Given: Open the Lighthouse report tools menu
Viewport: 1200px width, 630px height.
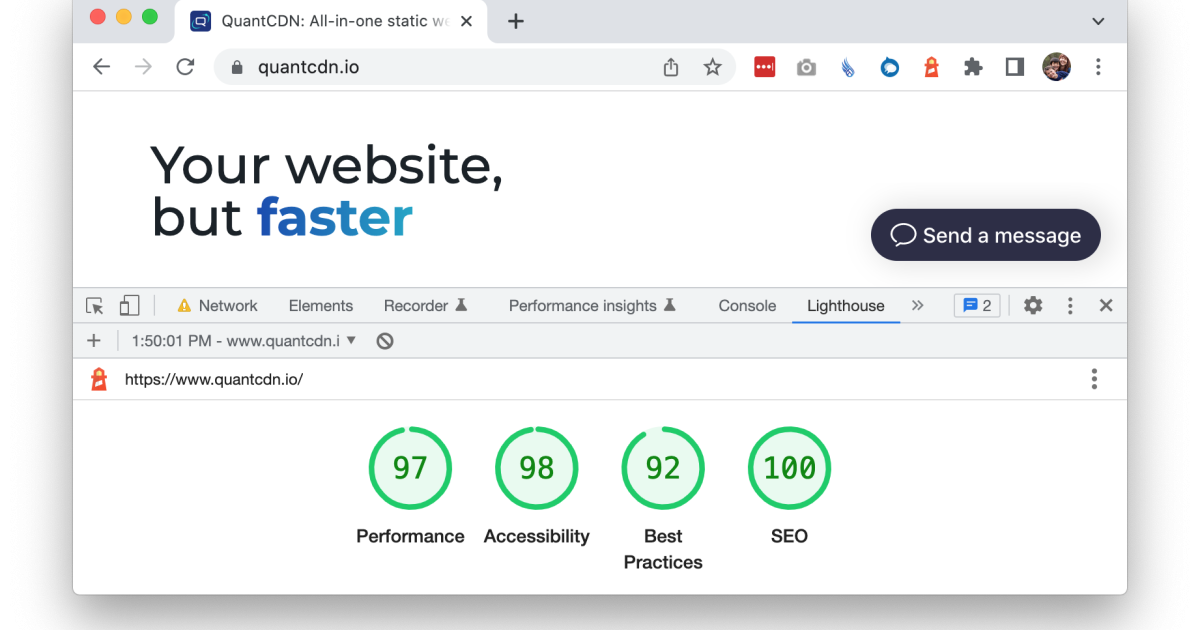Looking at the screenshot, I should coord(1094,379).
